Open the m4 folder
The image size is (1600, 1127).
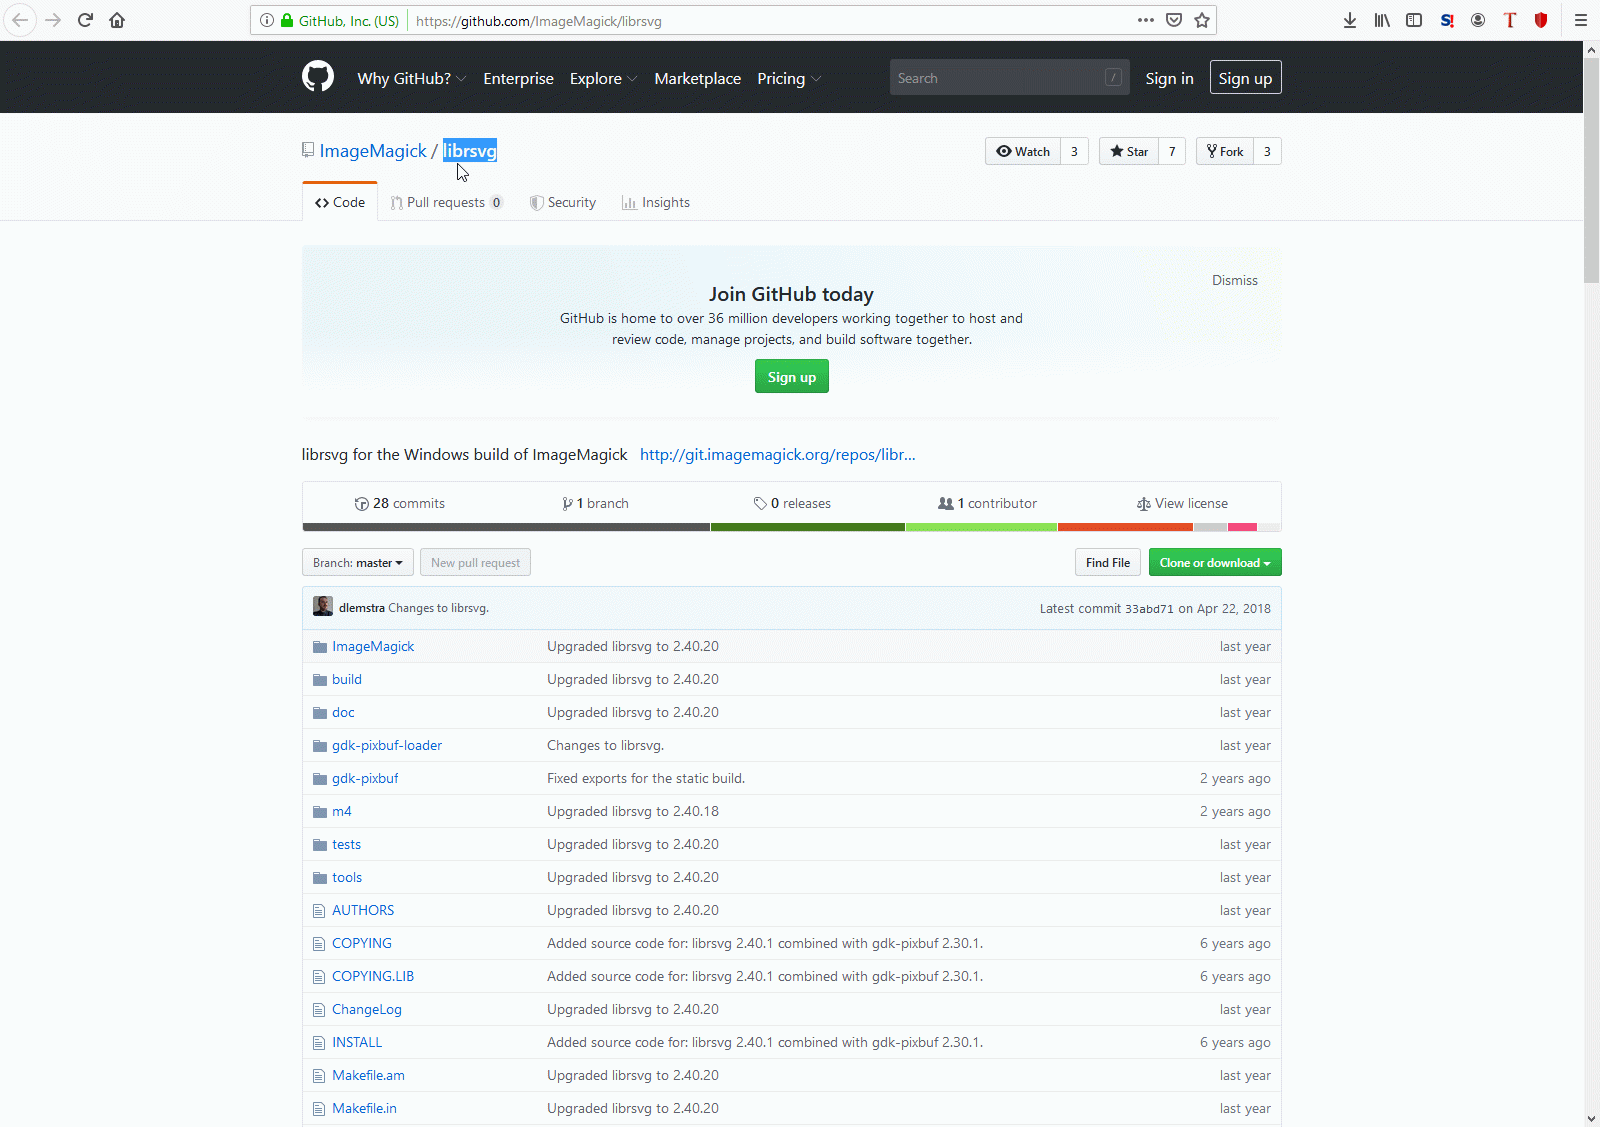click(342, 811)
